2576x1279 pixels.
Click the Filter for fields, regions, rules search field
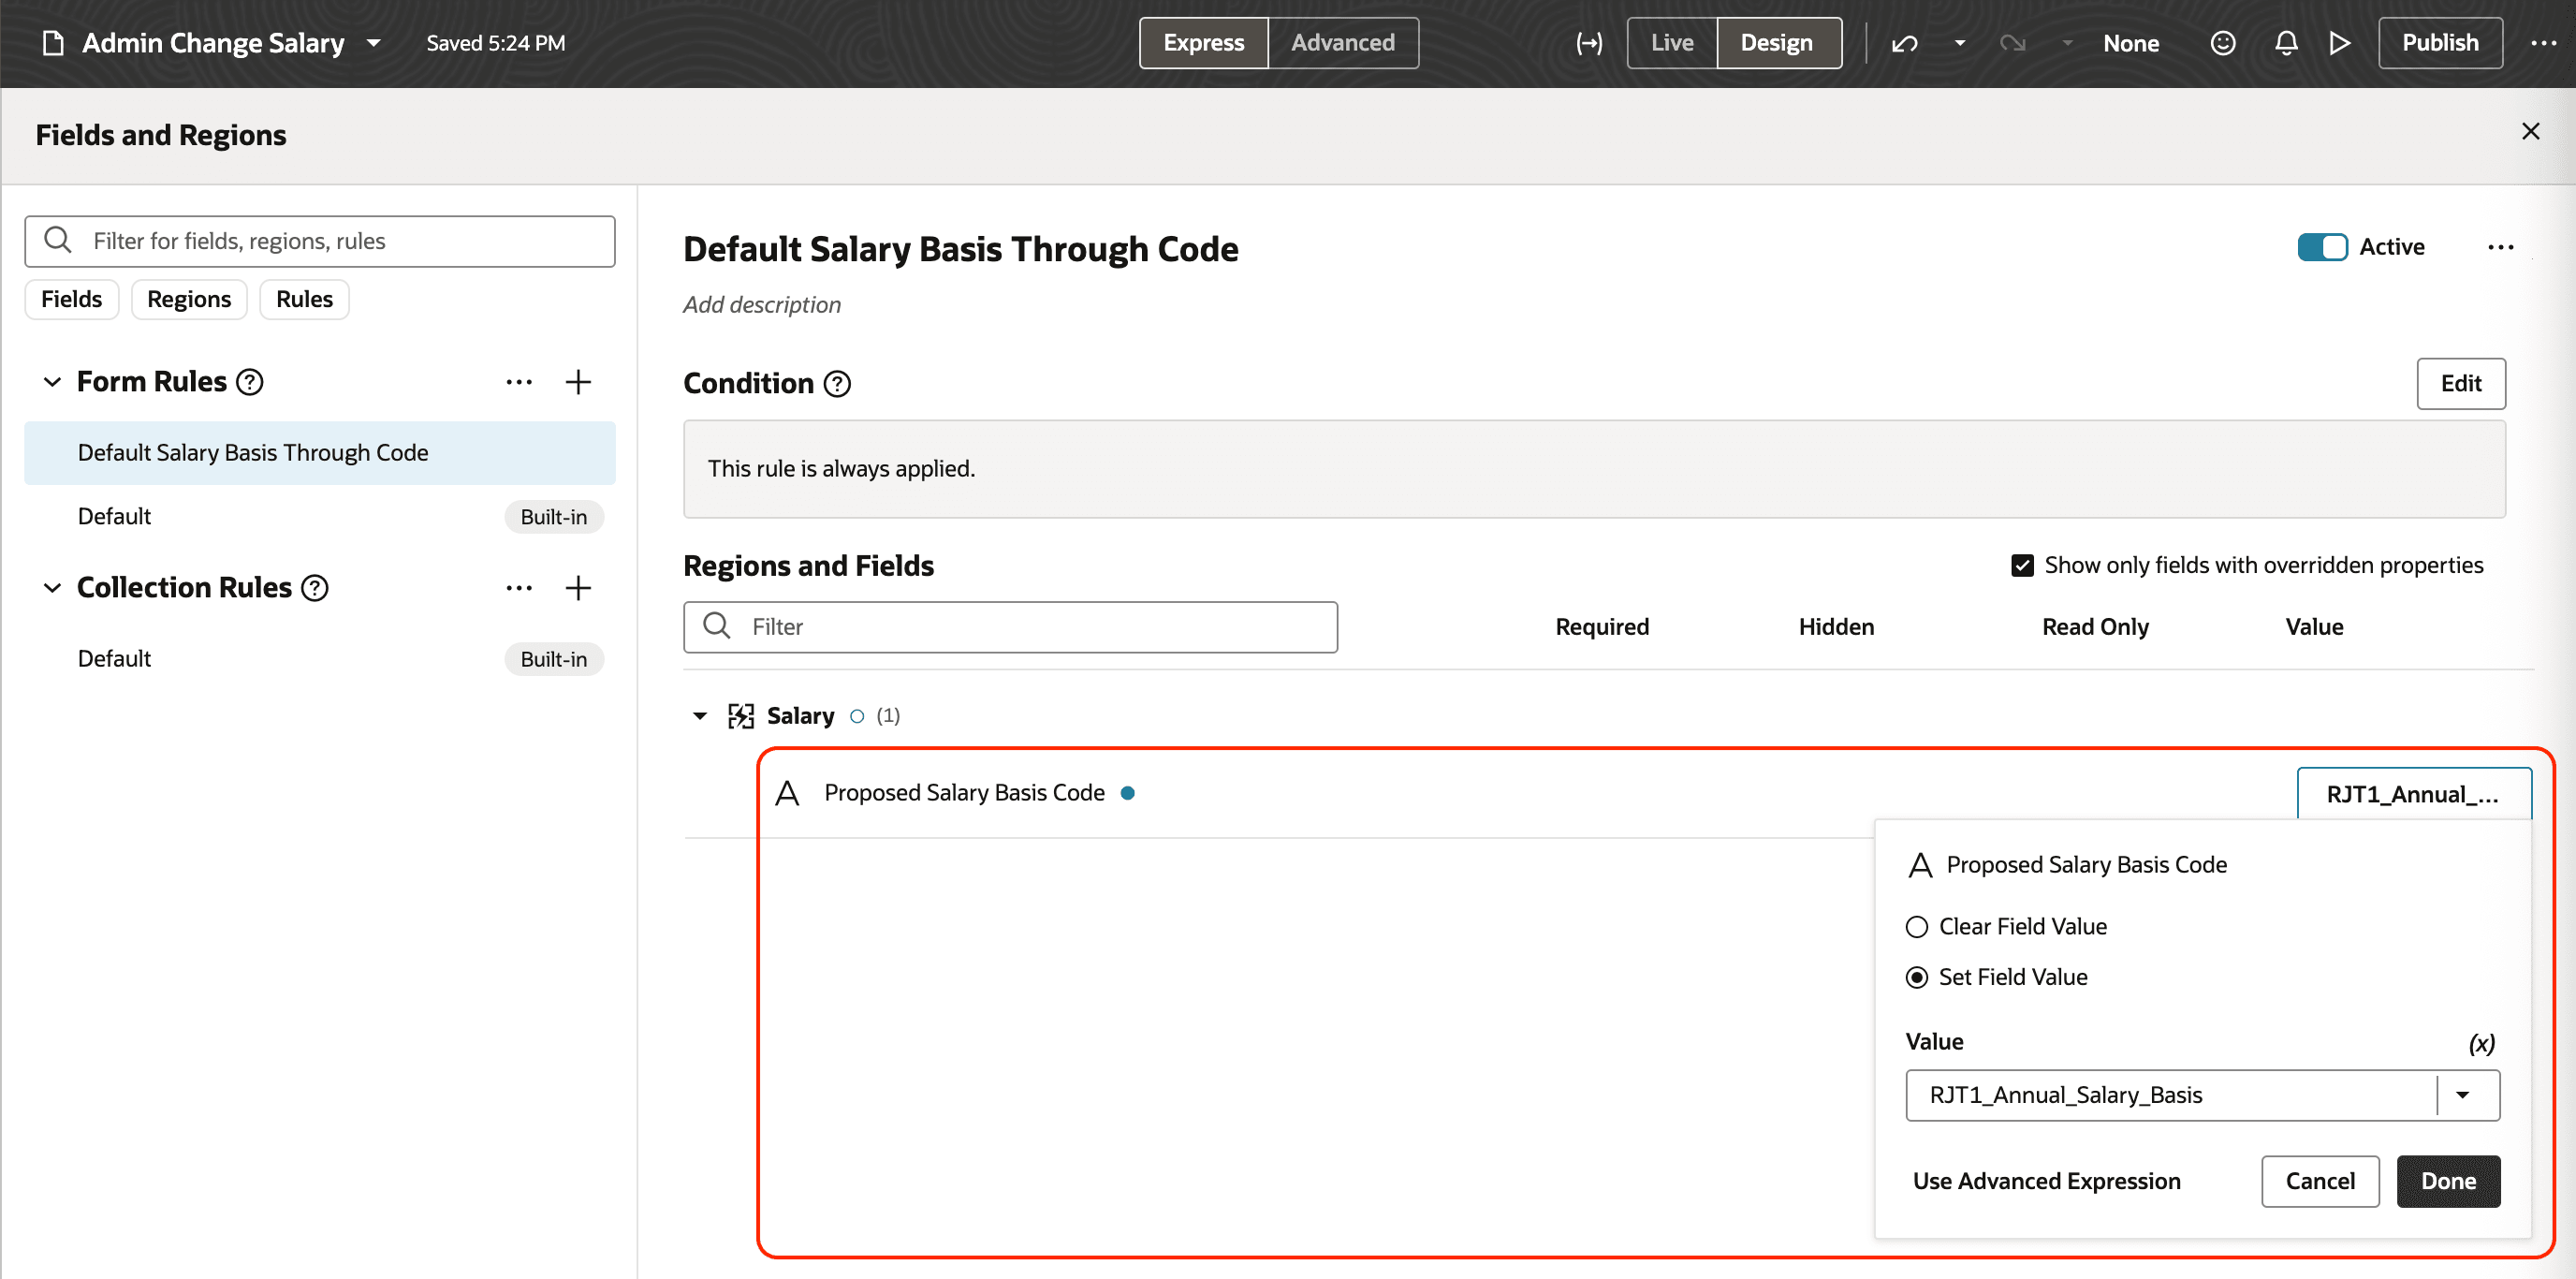coord(319,240)
